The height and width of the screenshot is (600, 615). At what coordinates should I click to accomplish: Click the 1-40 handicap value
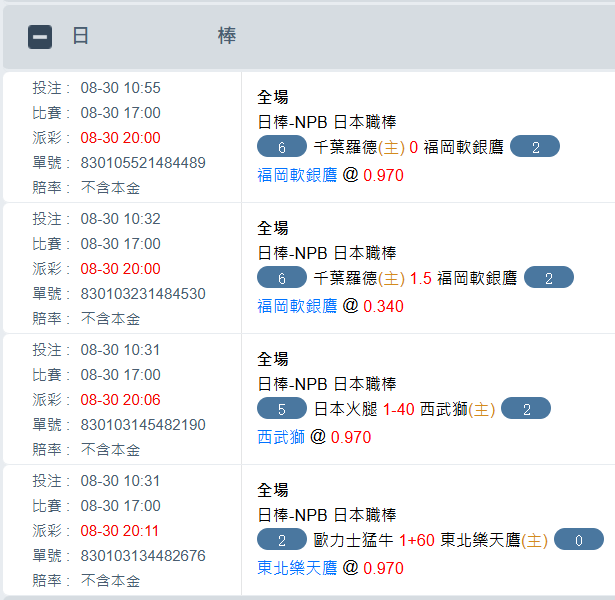pos(398,409)
